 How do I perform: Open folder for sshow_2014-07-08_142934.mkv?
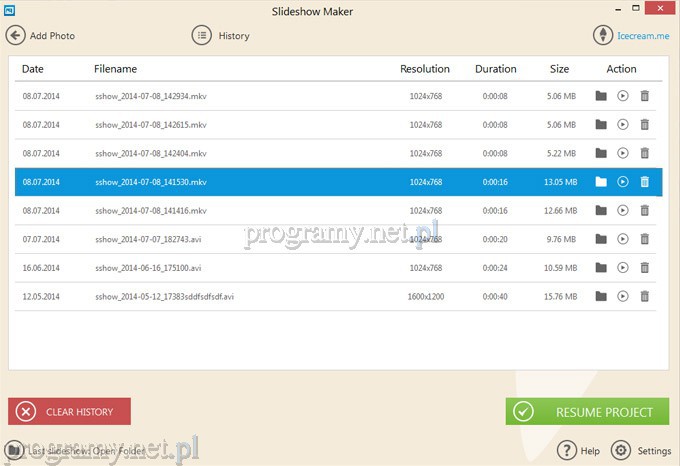(x=601, y=97)
